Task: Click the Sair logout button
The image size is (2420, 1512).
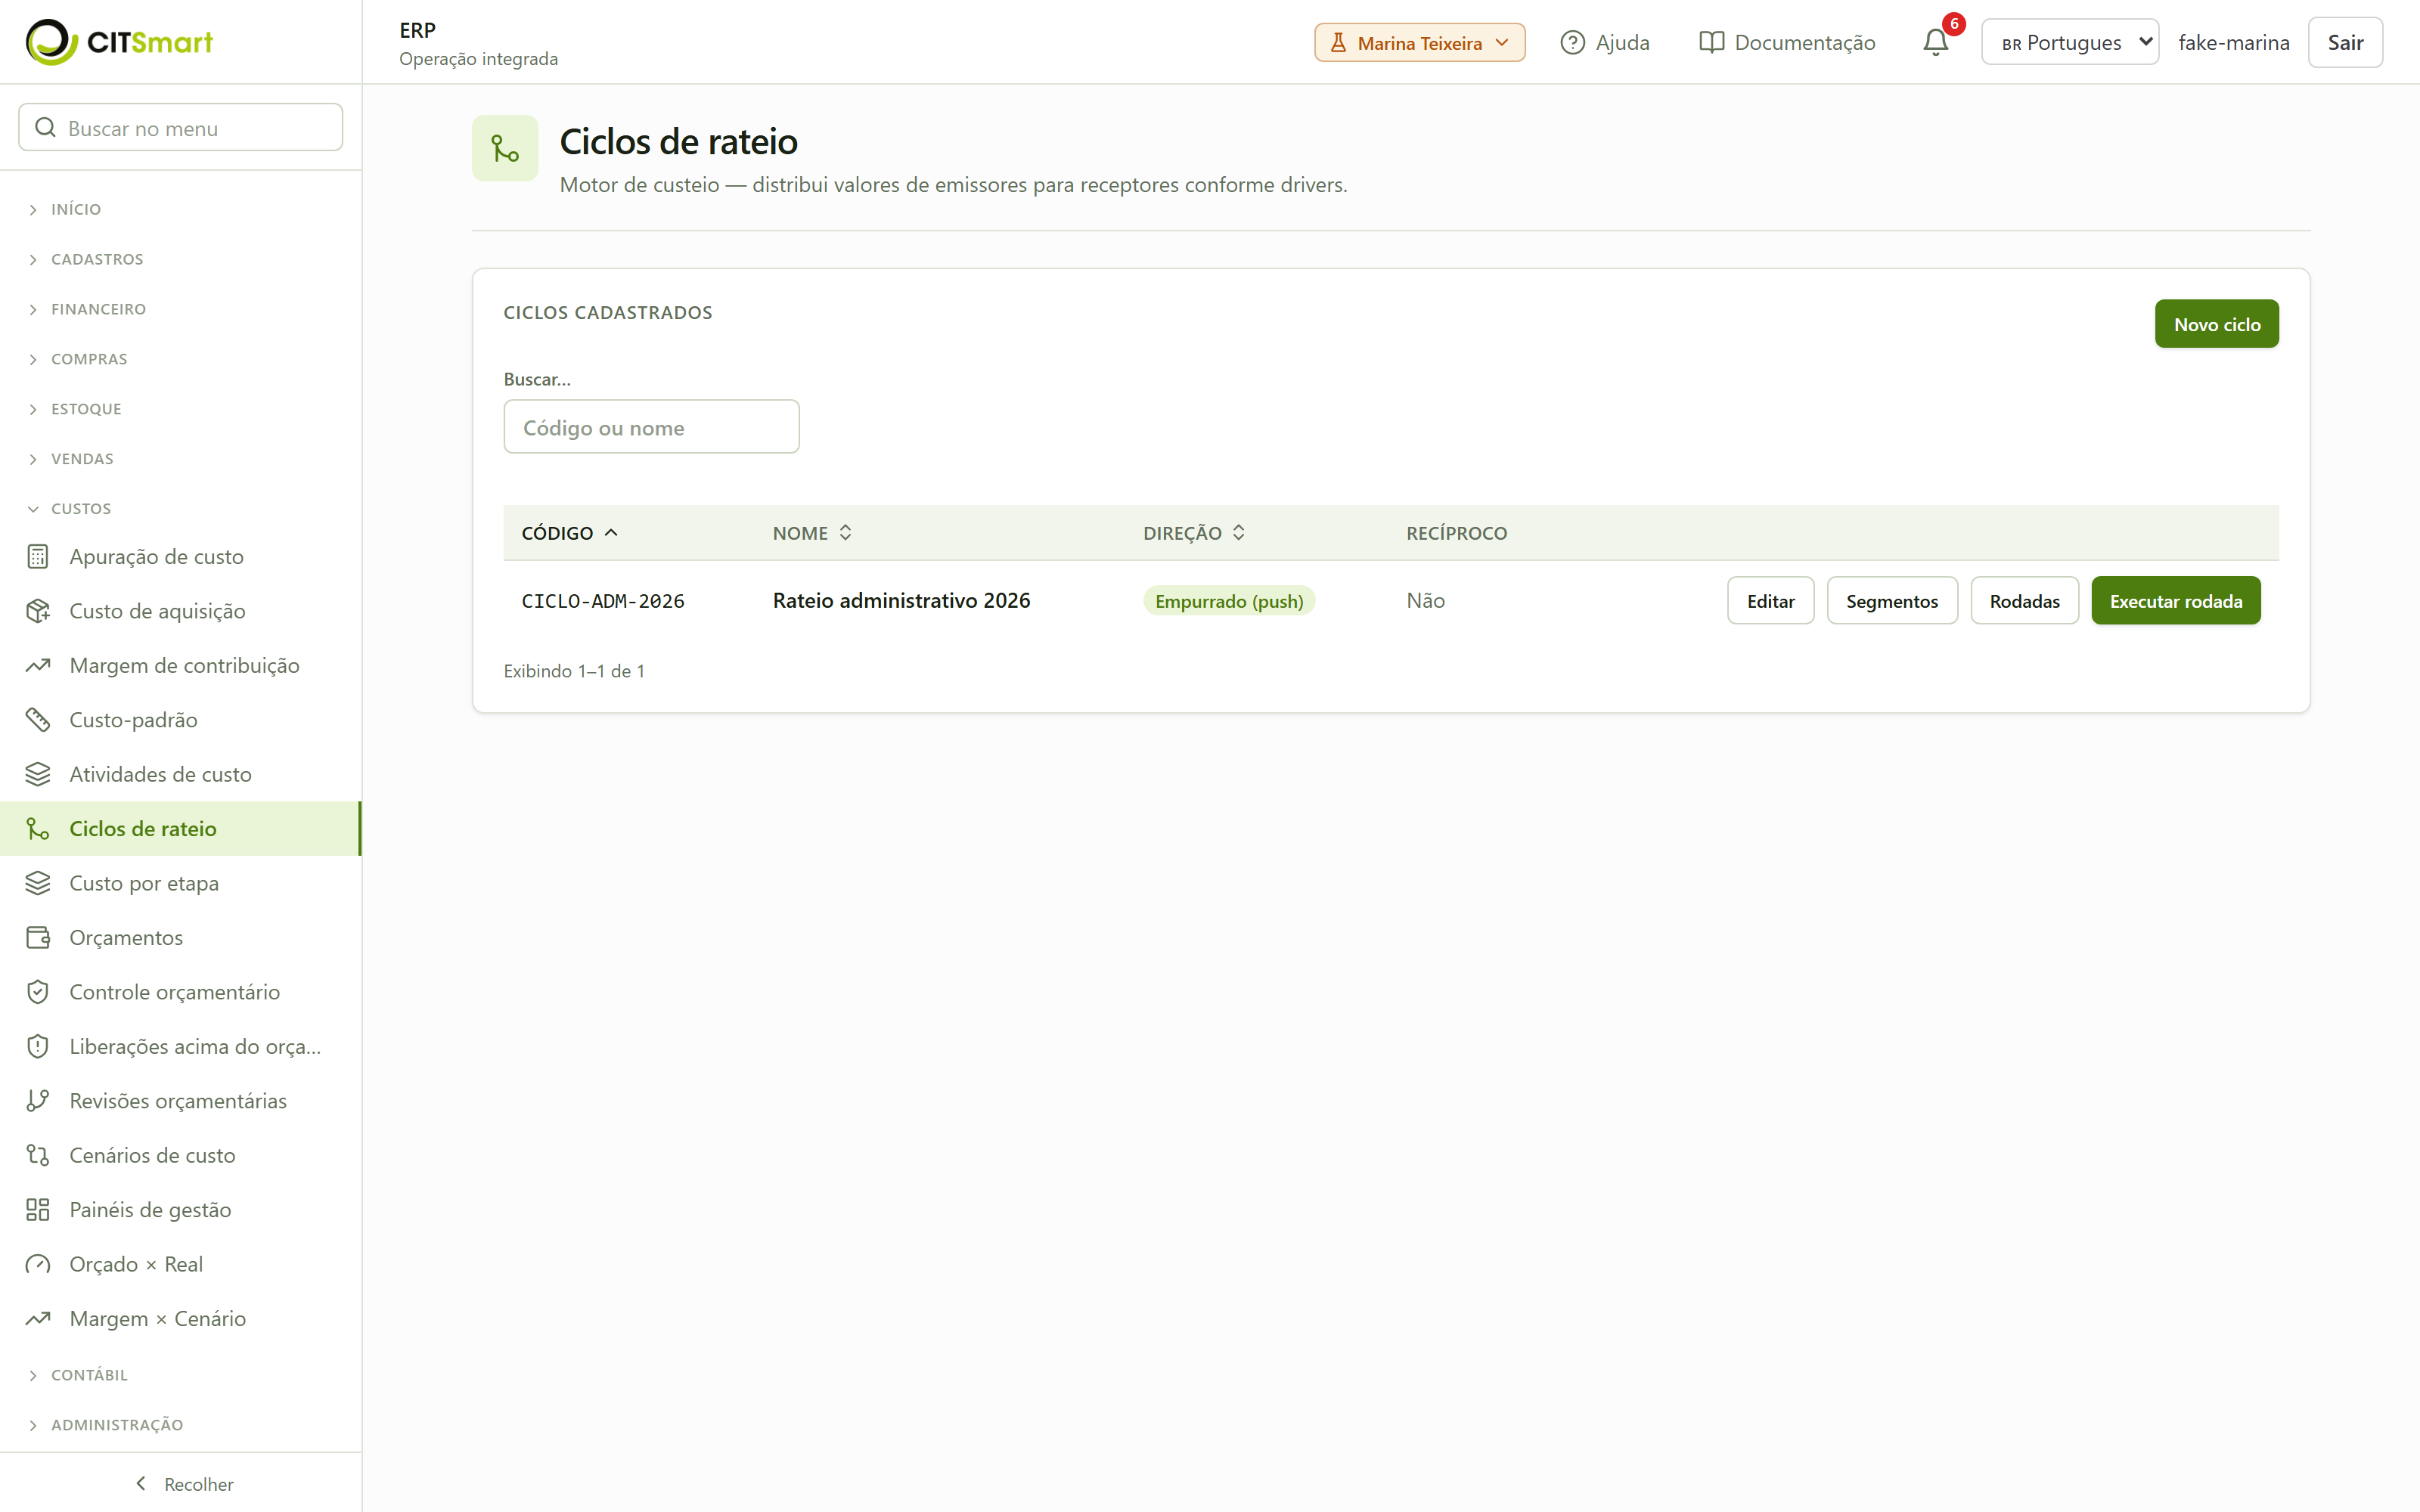Action: pos(2345,42)
